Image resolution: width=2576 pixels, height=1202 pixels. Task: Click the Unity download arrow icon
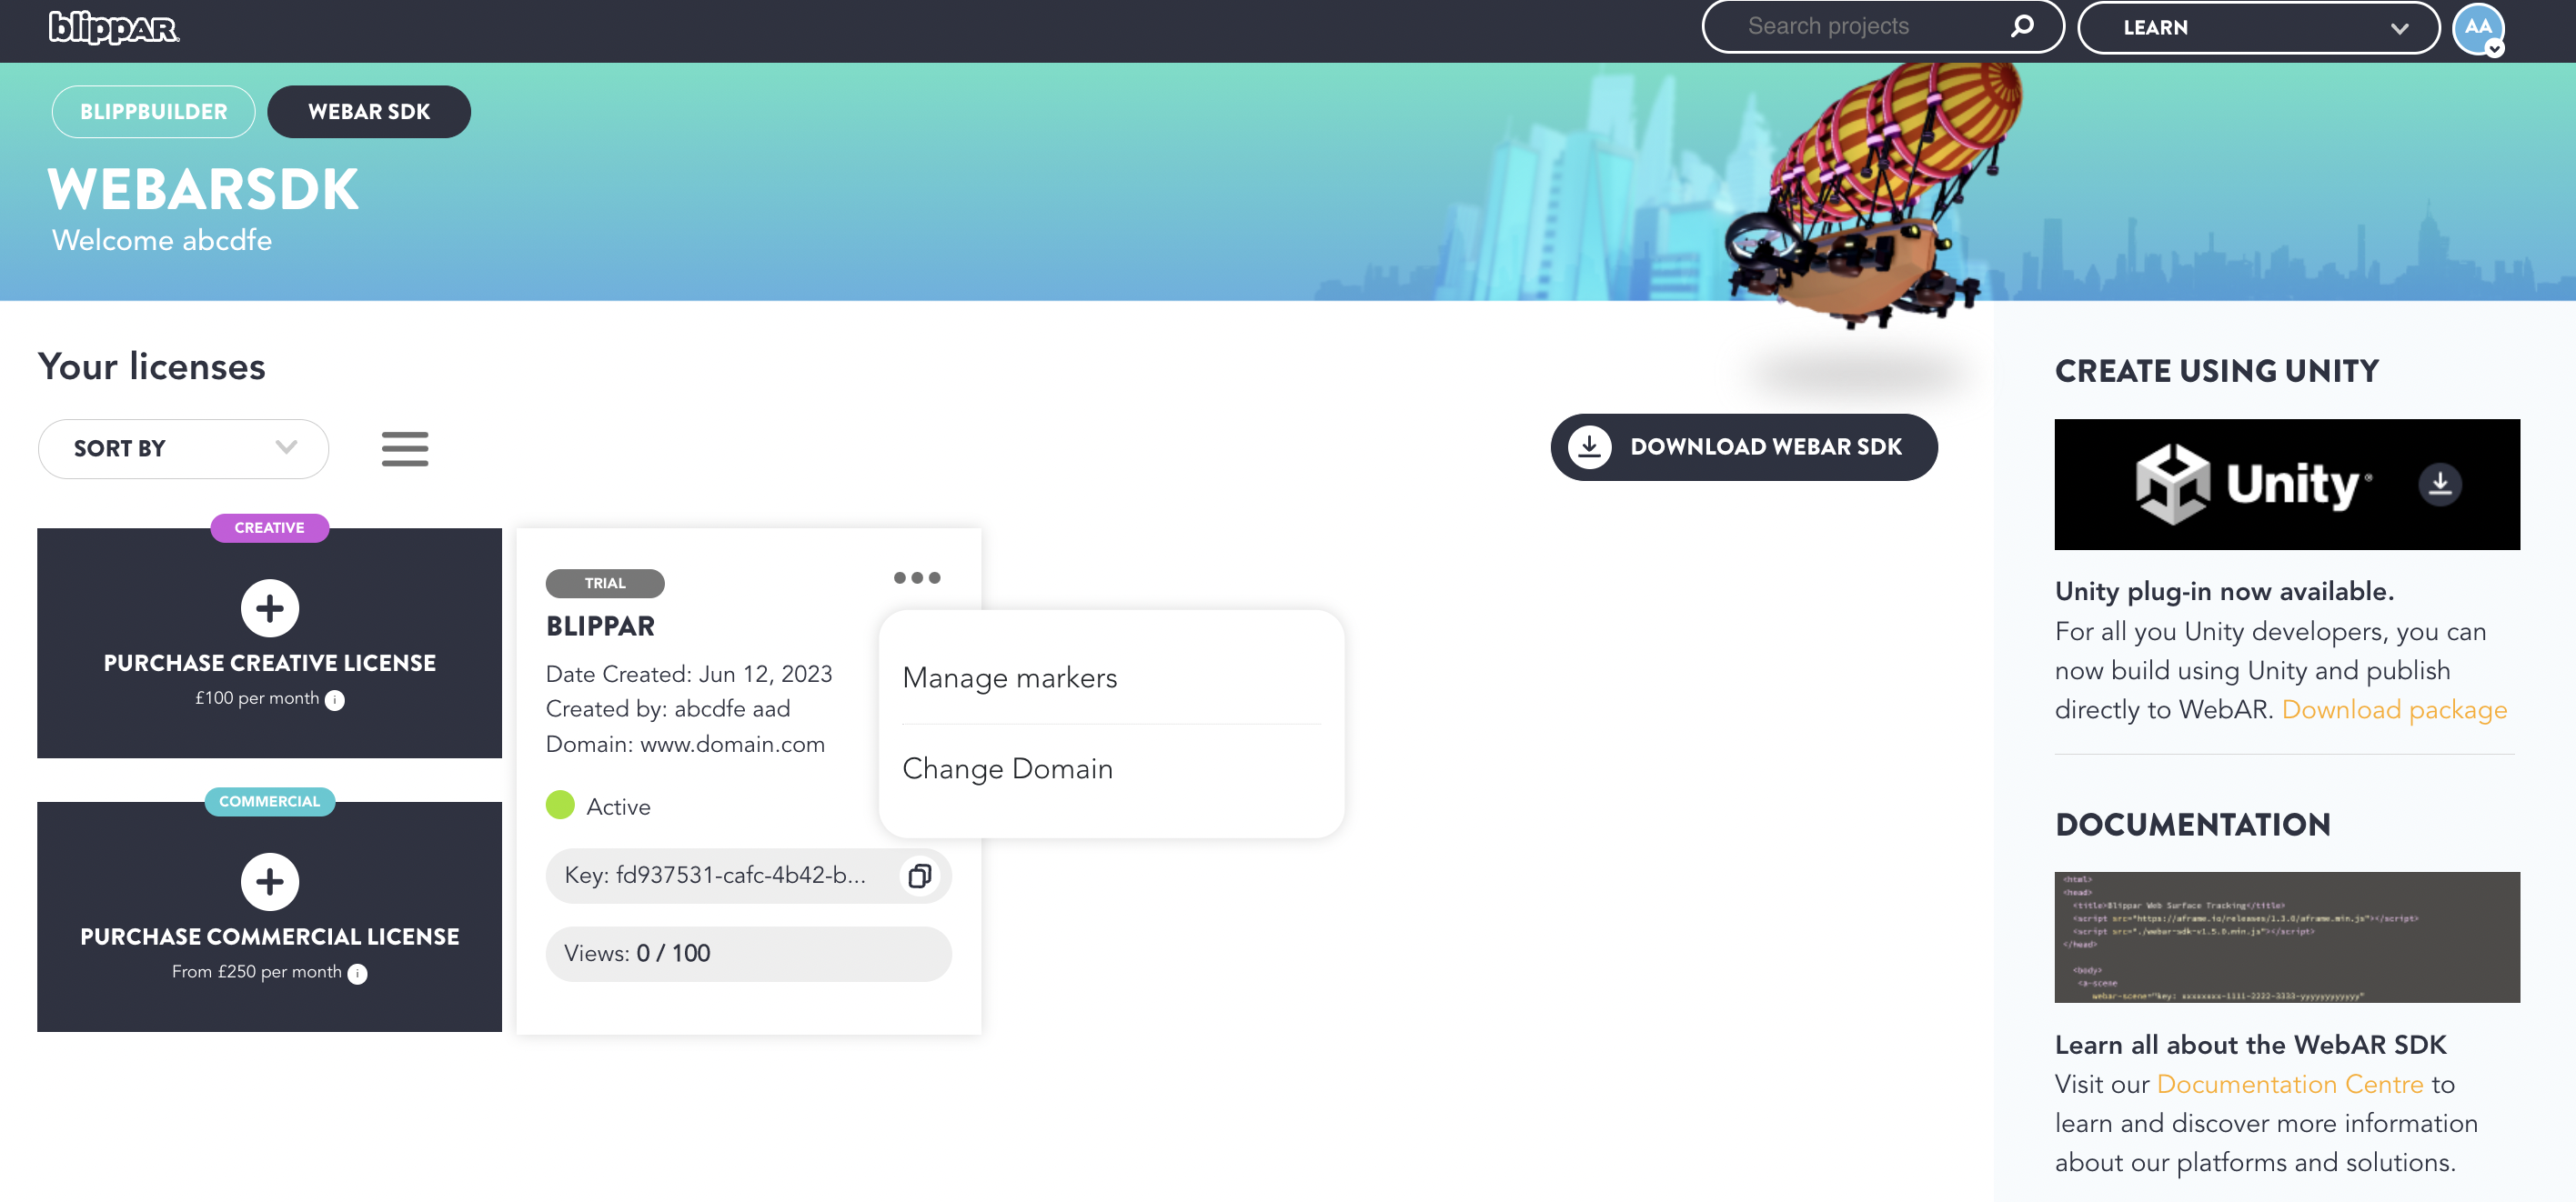pos(2440,484)
